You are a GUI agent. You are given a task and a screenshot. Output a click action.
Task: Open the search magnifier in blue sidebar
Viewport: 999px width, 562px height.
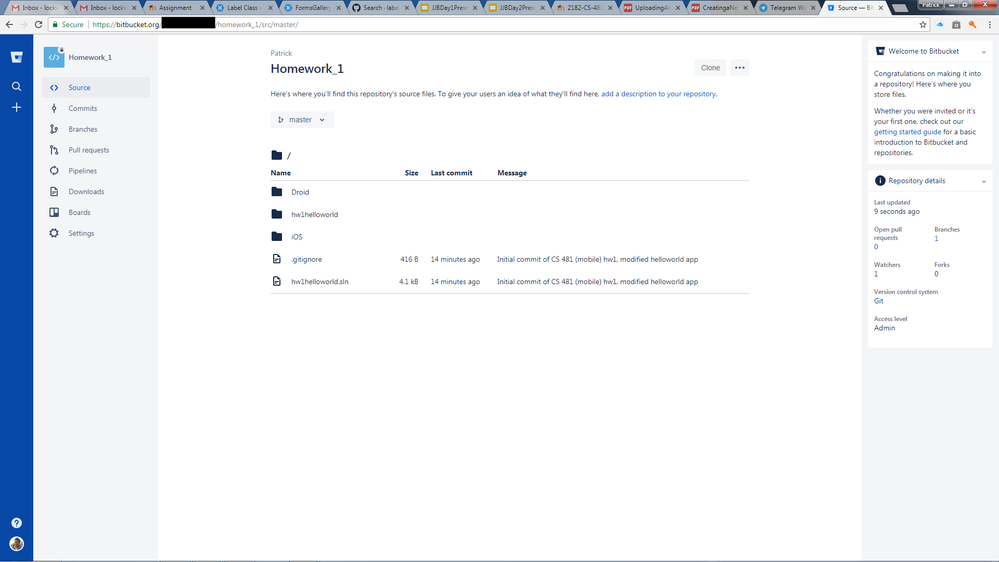pyautogui.click(x=17, y=87)
